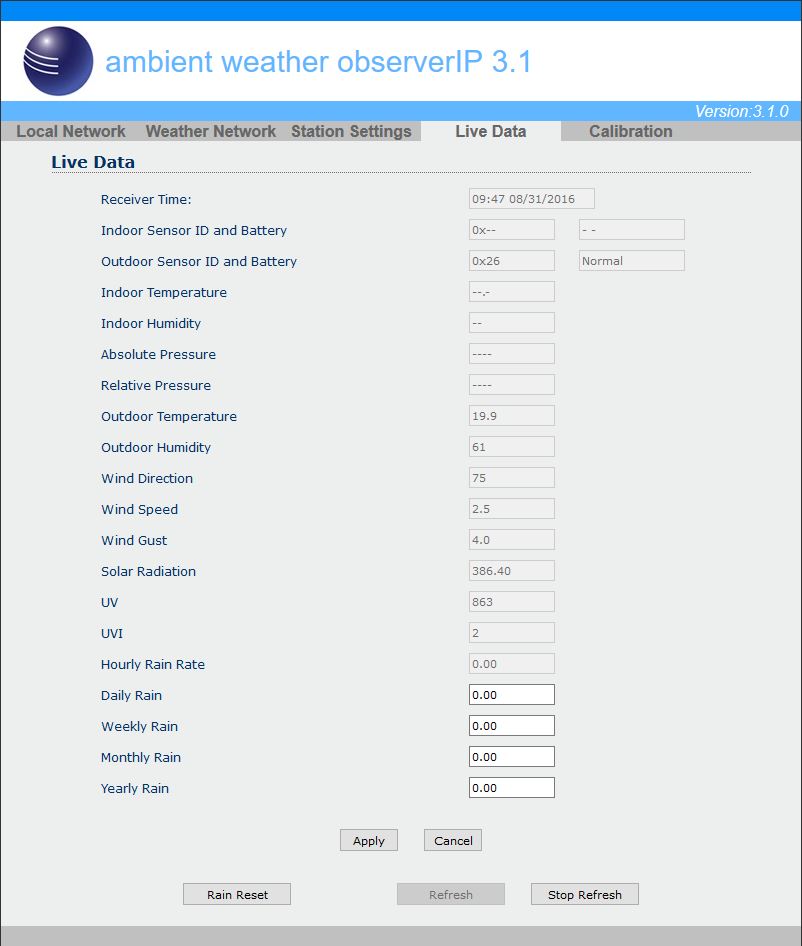This screenshot has width=802, height=946.
Task: Click the Receiver Time field
Action: tap(532, 198)
